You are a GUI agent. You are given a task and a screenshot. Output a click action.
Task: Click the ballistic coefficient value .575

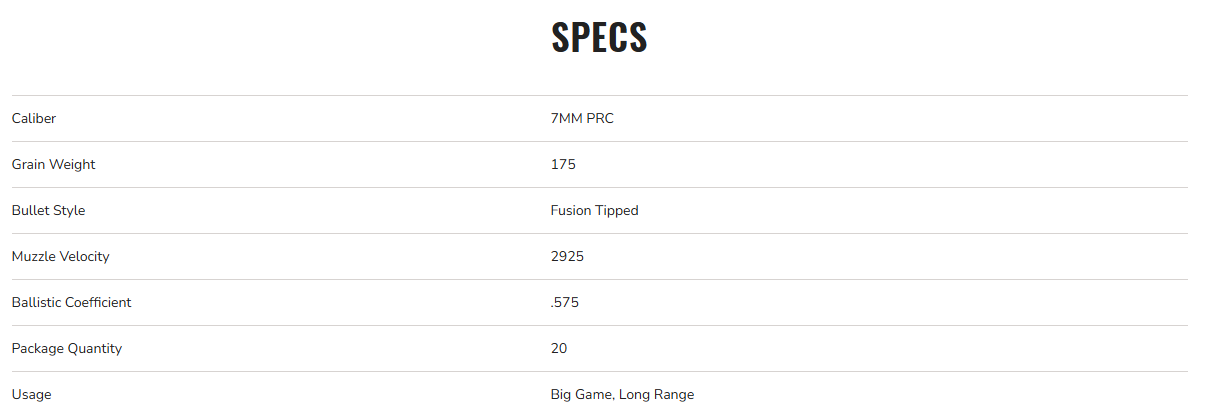pos(564,302)
